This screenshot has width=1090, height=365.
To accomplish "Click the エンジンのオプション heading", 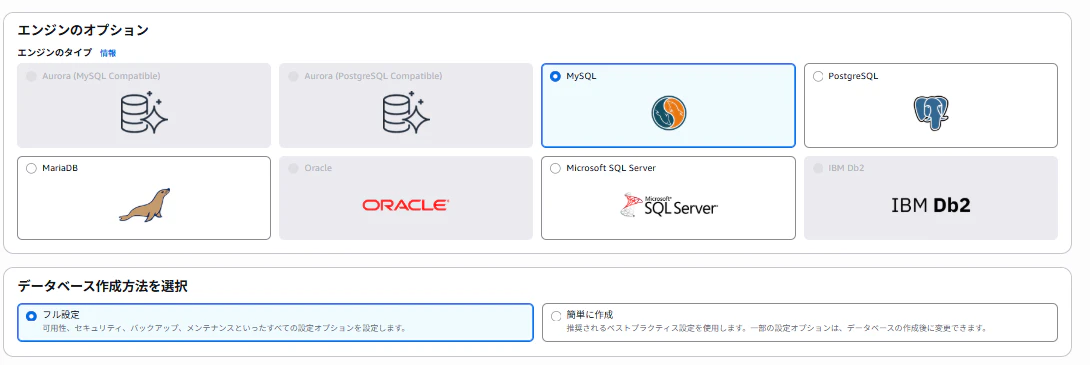I will point(83,30).
